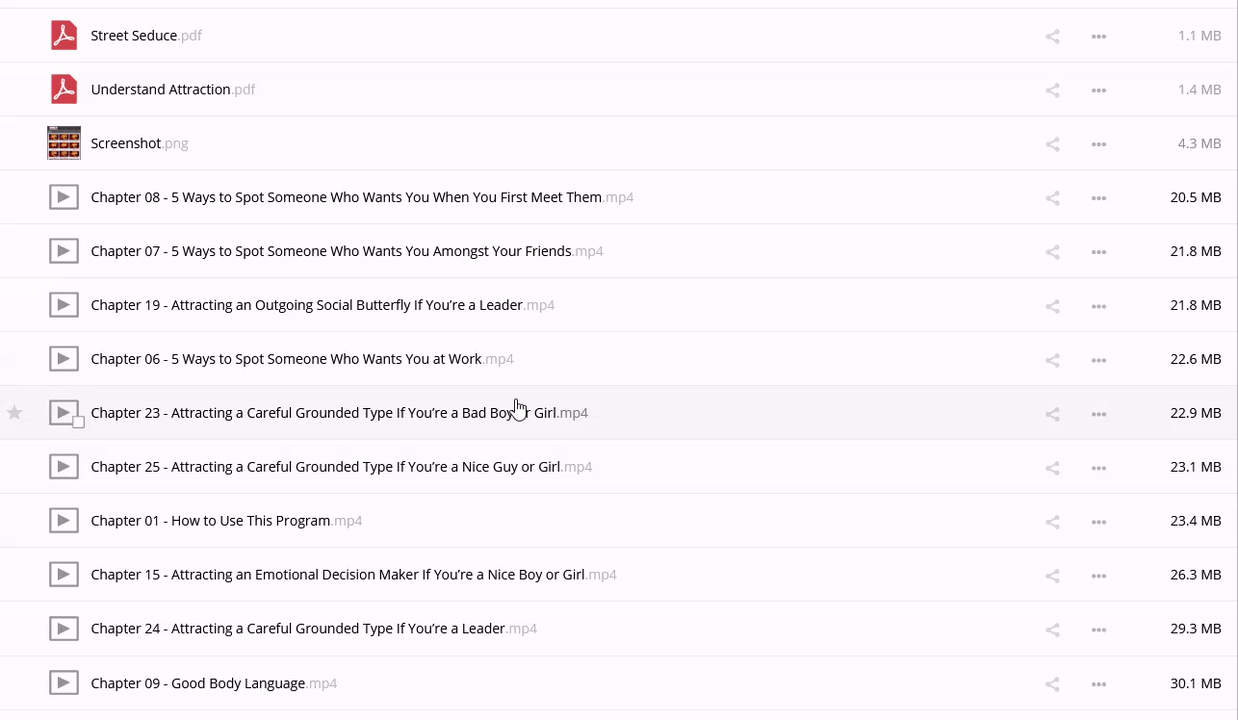Image resolution: width=1238 pixels, height=720 pixels.
Task: Expand more actions for Chapter 25 video
Action: (1098, 468)
